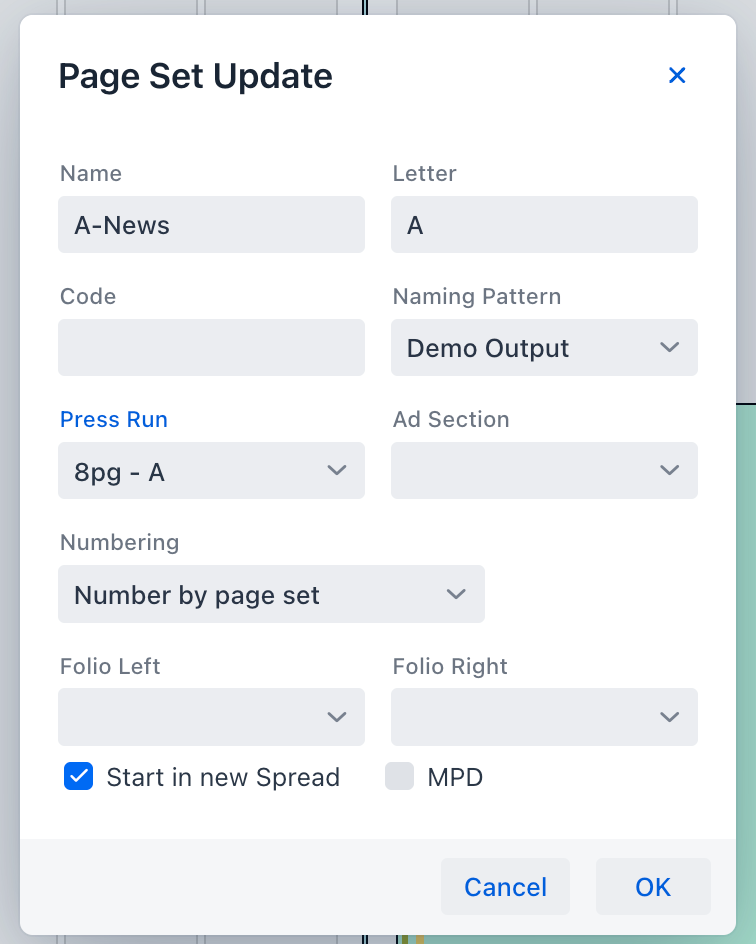Click the Name field containing A-News
This screenshot has width=756, height=944.
click(211, 225)
